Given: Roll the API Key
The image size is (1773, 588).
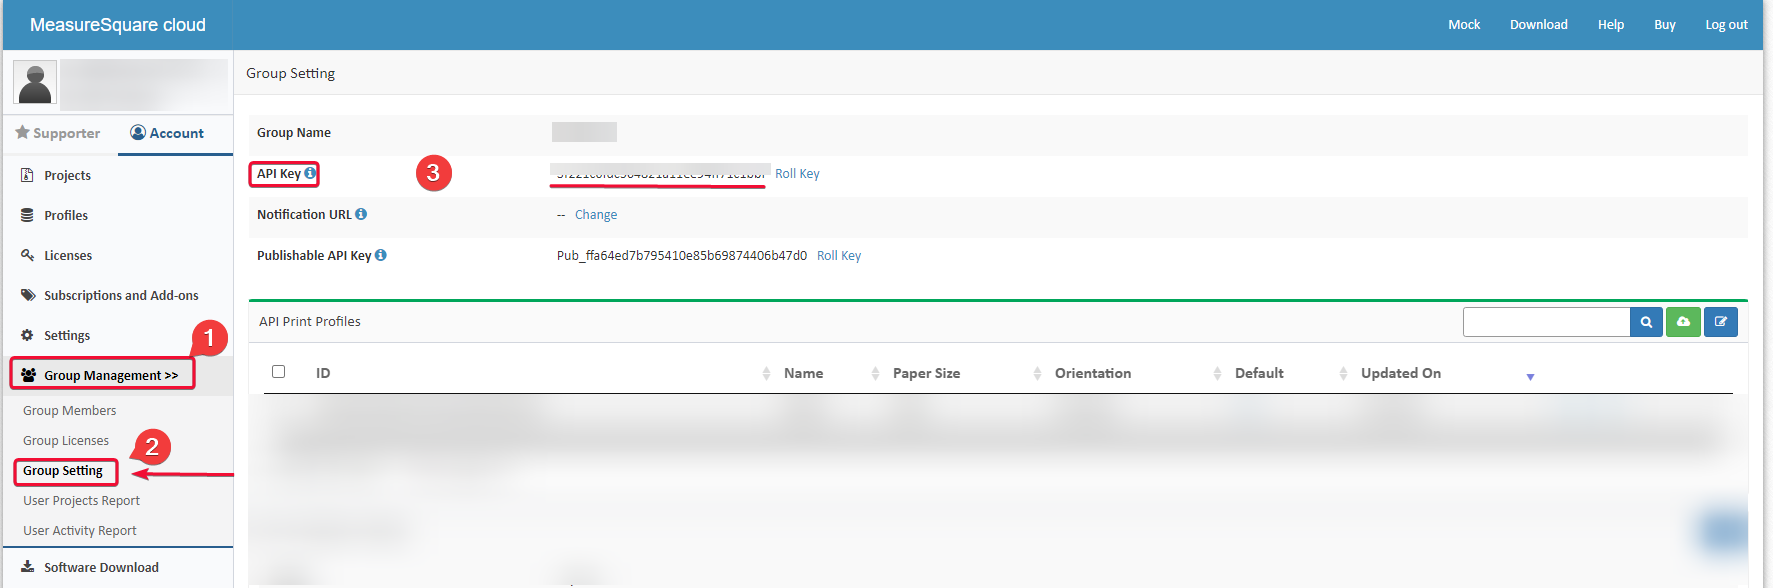Looking at the screenshot, I should tap(797, 174).
